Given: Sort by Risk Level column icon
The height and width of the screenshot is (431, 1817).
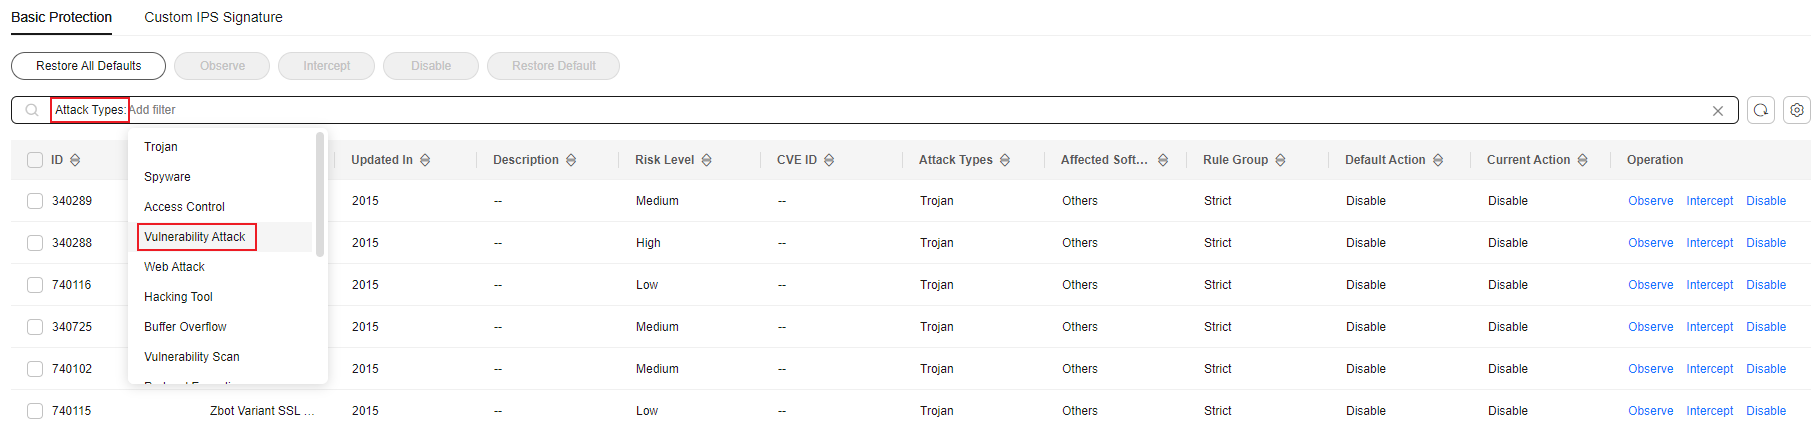Looking at the screenshot, I should tap(707, 160).
